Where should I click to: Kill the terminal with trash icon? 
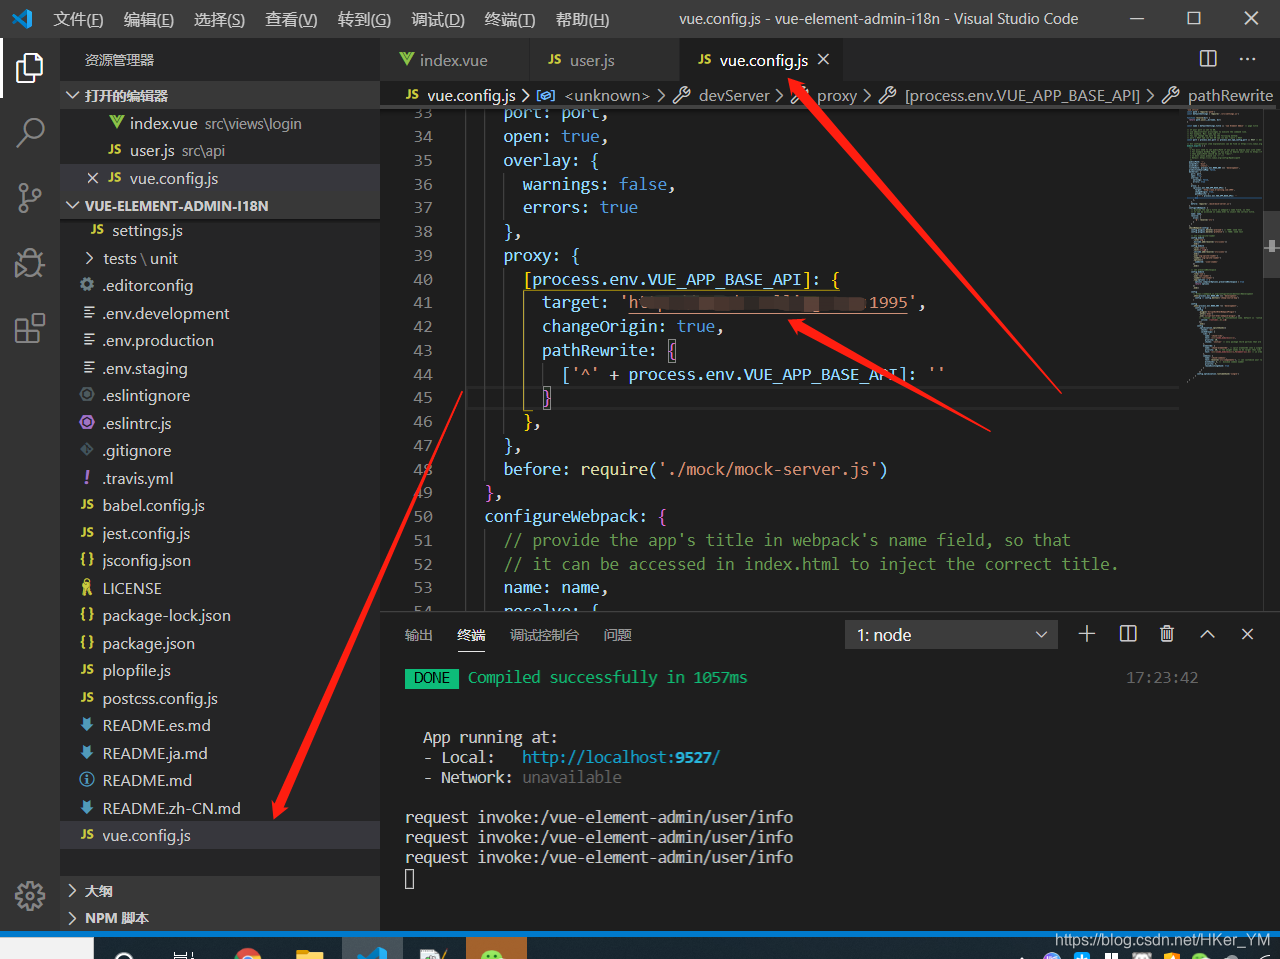click(x=1166, y=634)
